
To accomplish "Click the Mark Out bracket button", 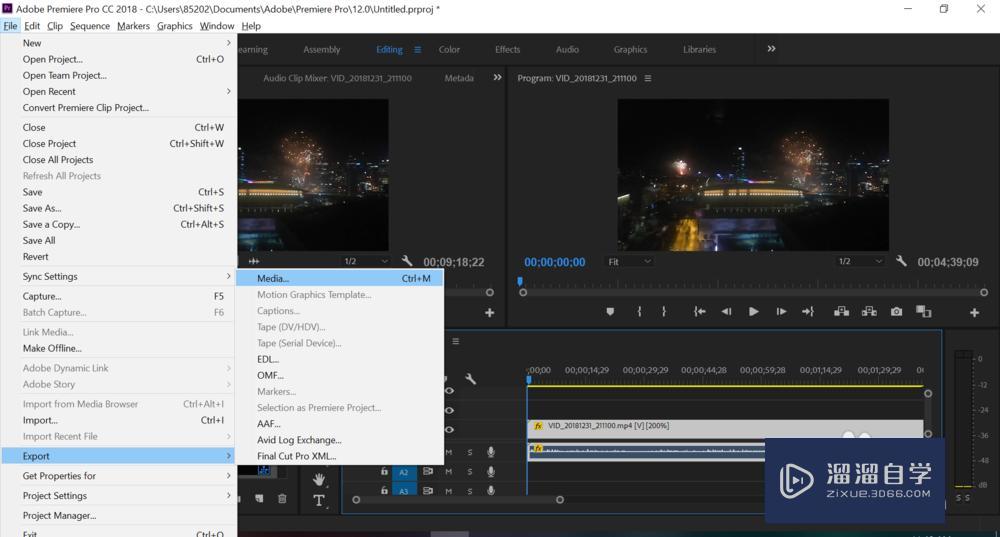I will coord(664,312).
